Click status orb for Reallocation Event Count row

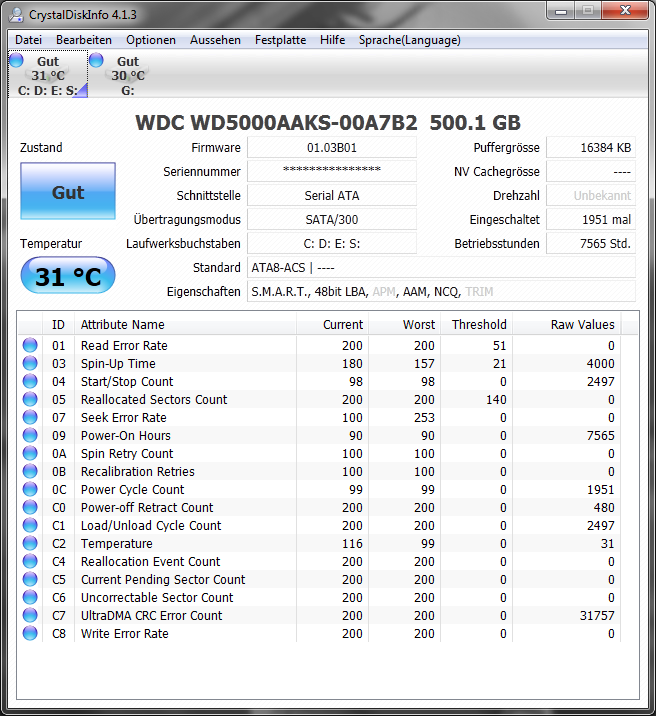tap(30, 561)
